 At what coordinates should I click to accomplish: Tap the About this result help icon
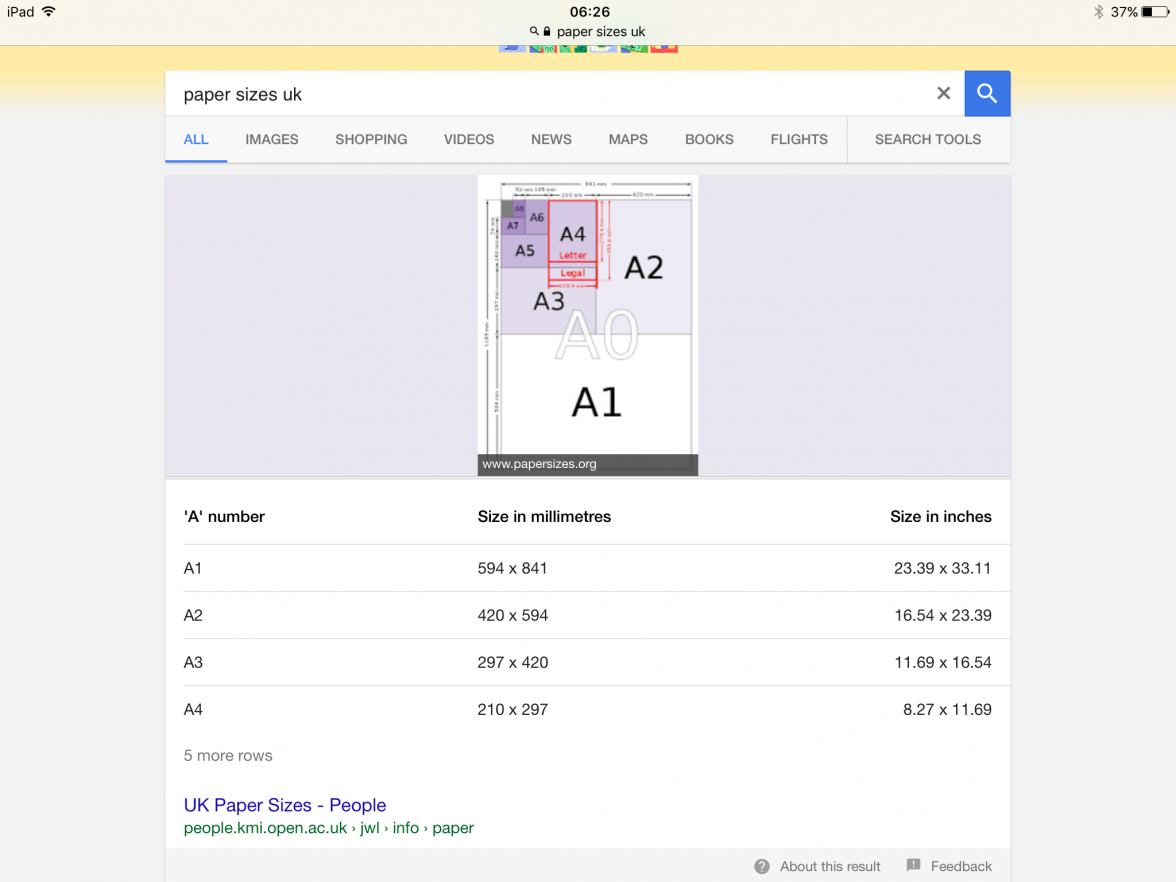(762, 866)
